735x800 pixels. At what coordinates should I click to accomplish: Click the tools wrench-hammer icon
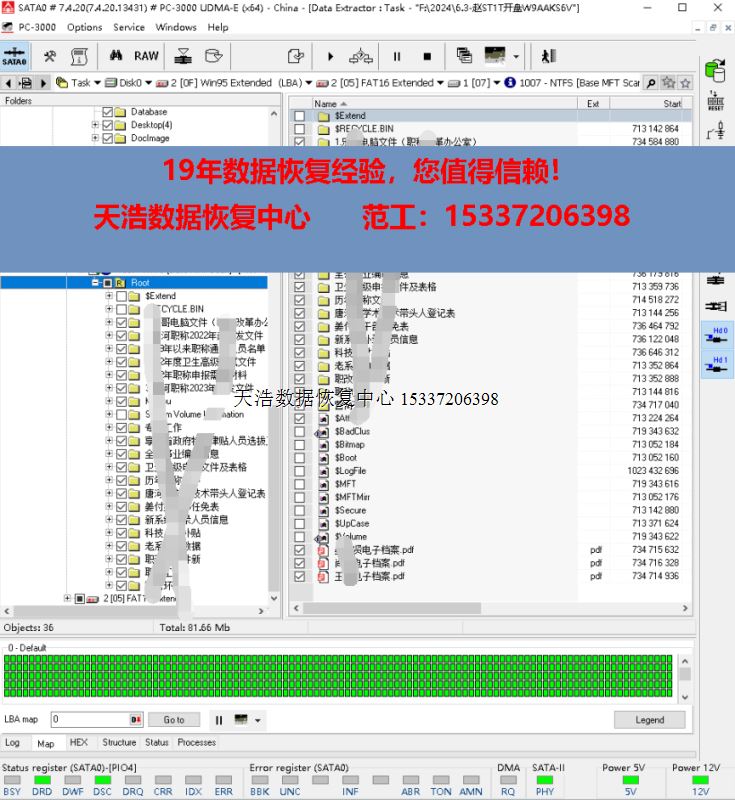point(49,56)
